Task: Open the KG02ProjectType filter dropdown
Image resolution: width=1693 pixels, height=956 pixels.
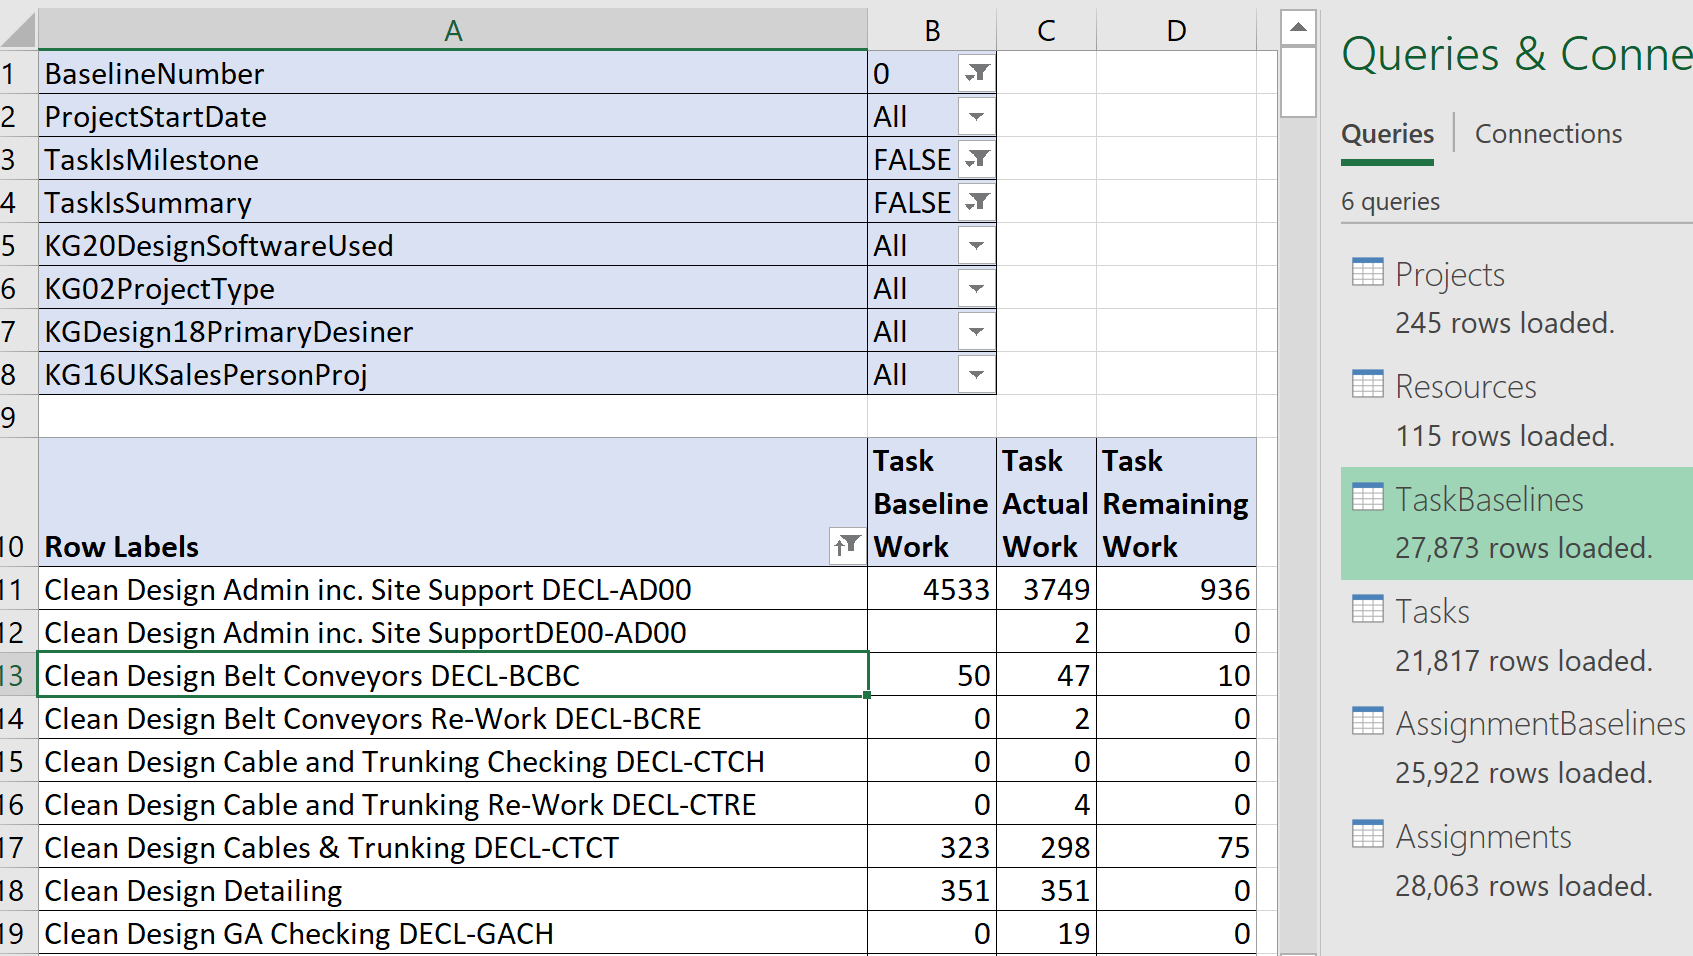Action: pyautogui.click(x=976, y=288)
